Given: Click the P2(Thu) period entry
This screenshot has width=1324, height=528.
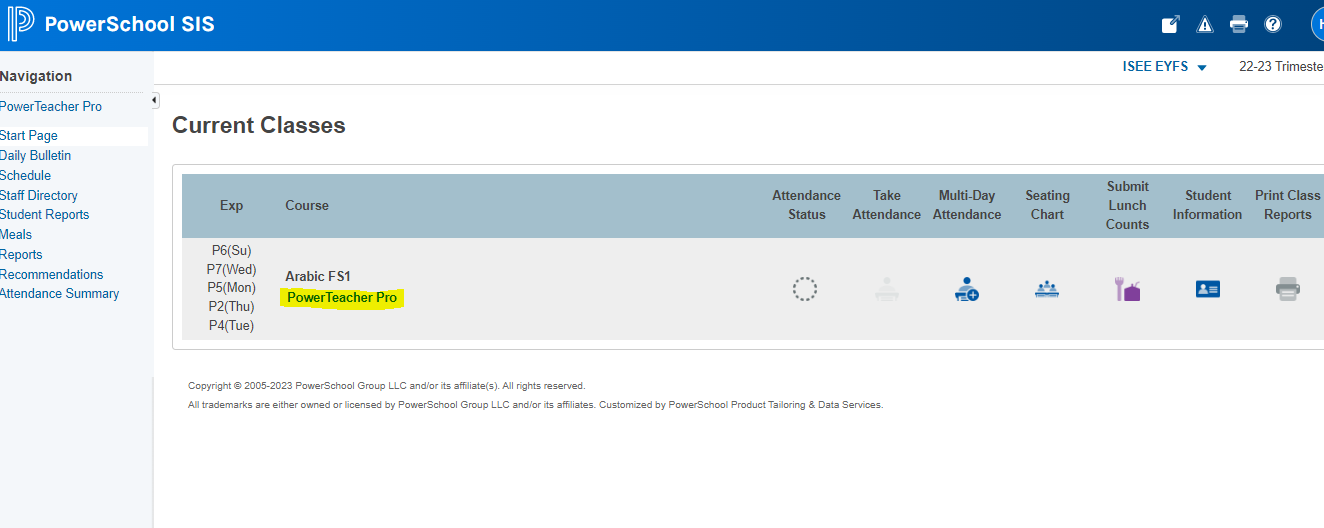Looking at the screenshot, I should tap(231, 307).
